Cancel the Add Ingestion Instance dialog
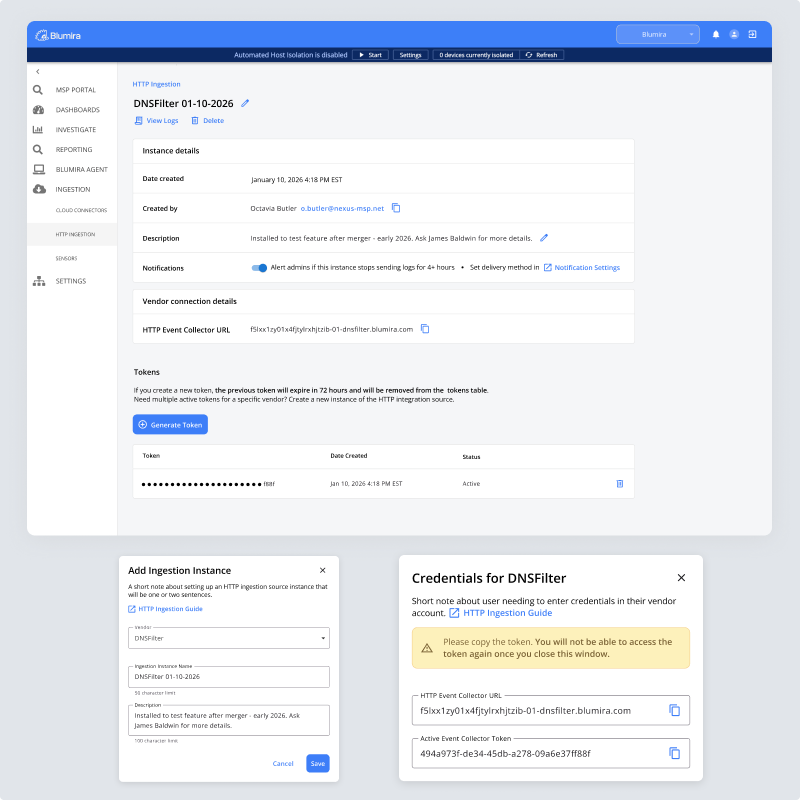This screenshot has width=800, height=800. [283, 764]
